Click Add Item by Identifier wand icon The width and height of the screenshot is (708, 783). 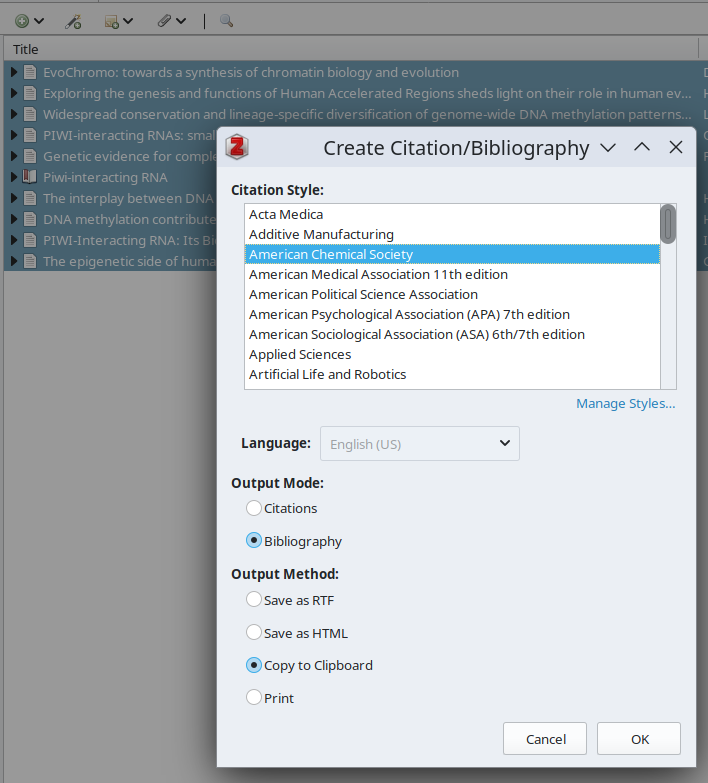73,21
